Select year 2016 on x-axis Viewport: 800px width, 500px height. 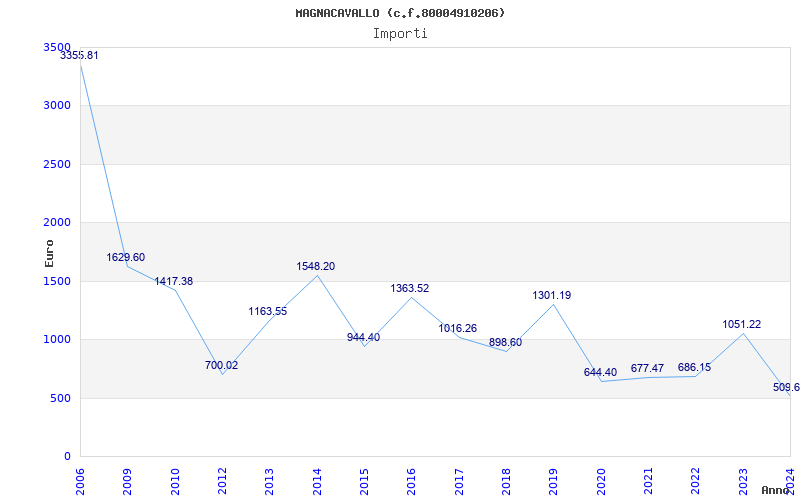[x=412, y=480]
